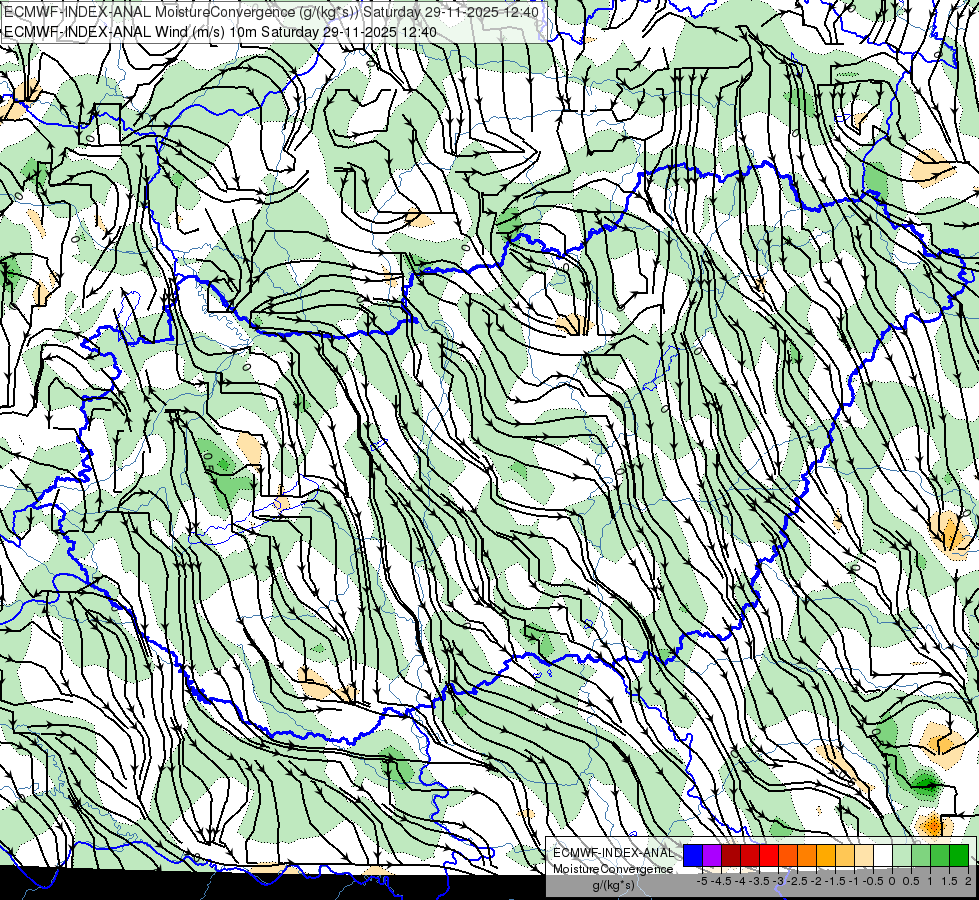Select the dark maroon legend swatch

pyautogui.click(x=731, y=855)
